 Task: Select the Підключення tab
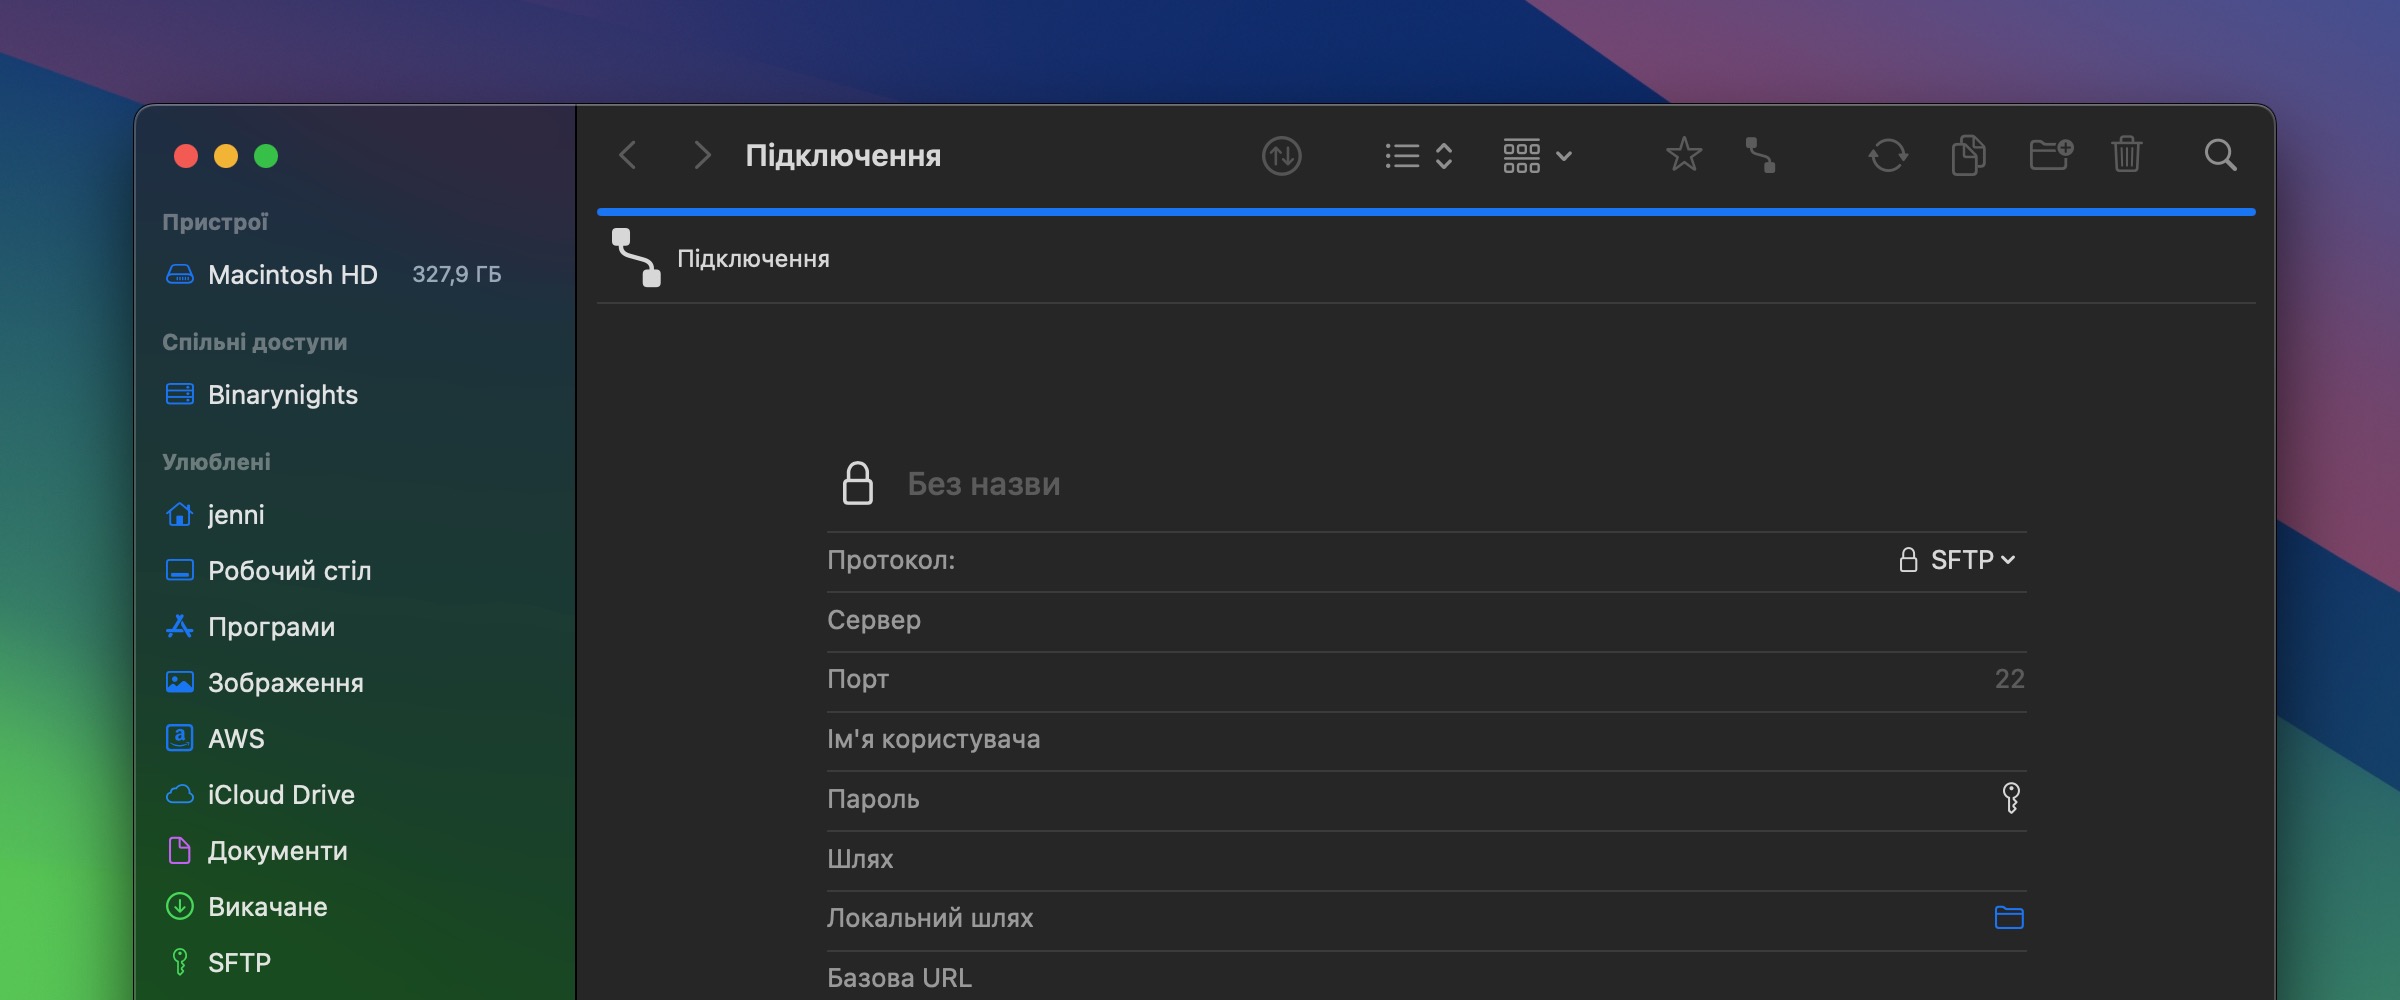(752, 259)
